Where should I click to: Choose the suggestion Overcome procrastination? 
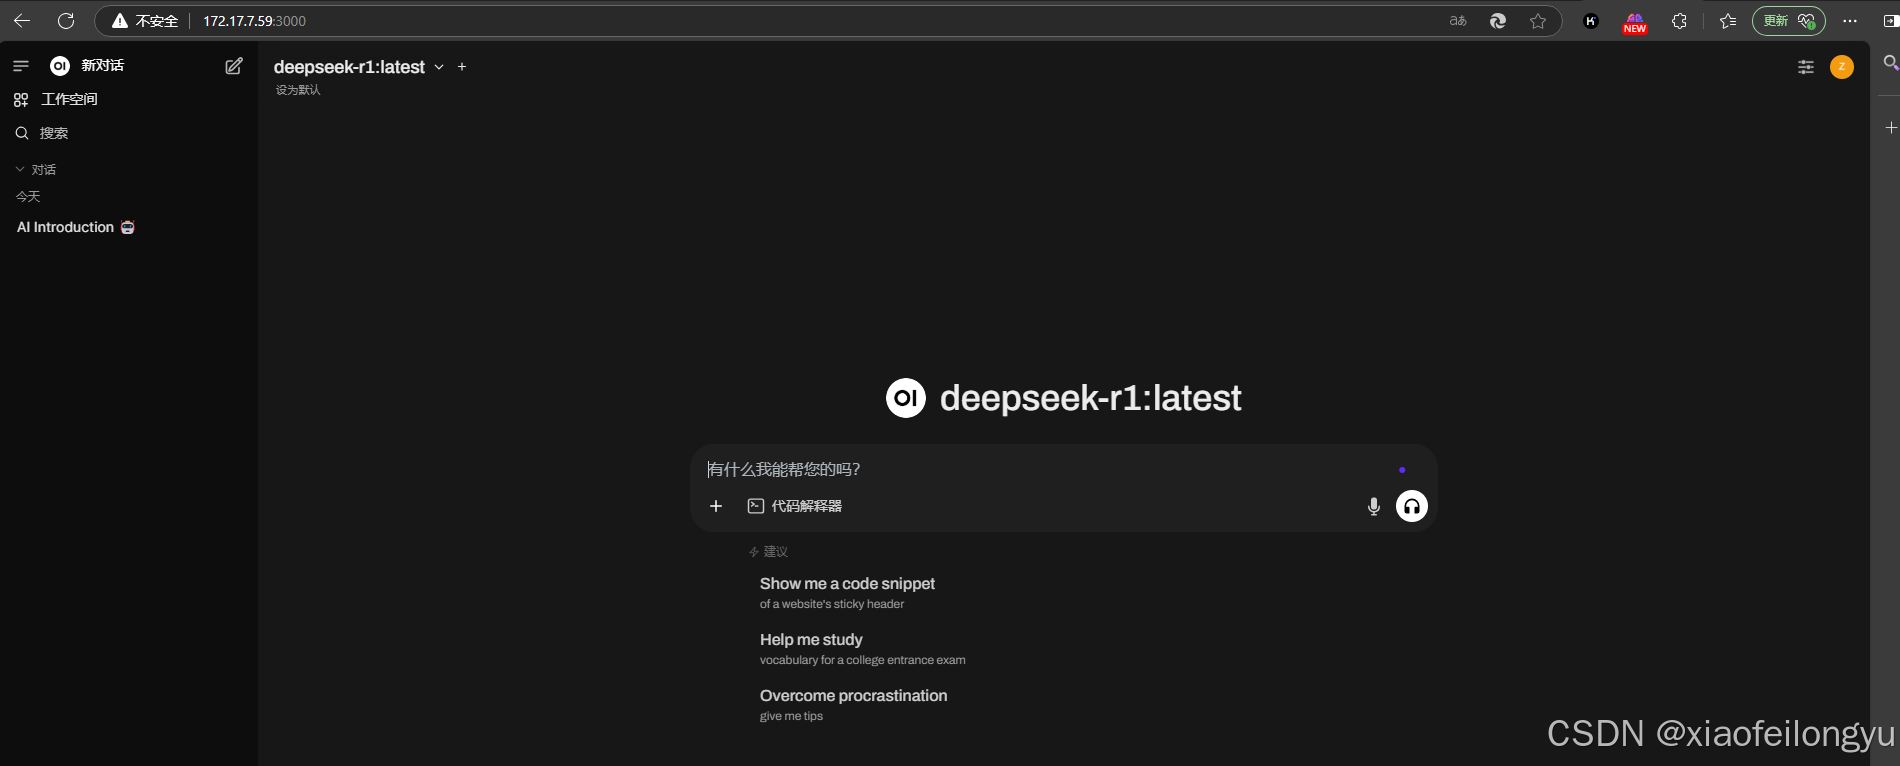pyautogui.click(x=854, y=705)
